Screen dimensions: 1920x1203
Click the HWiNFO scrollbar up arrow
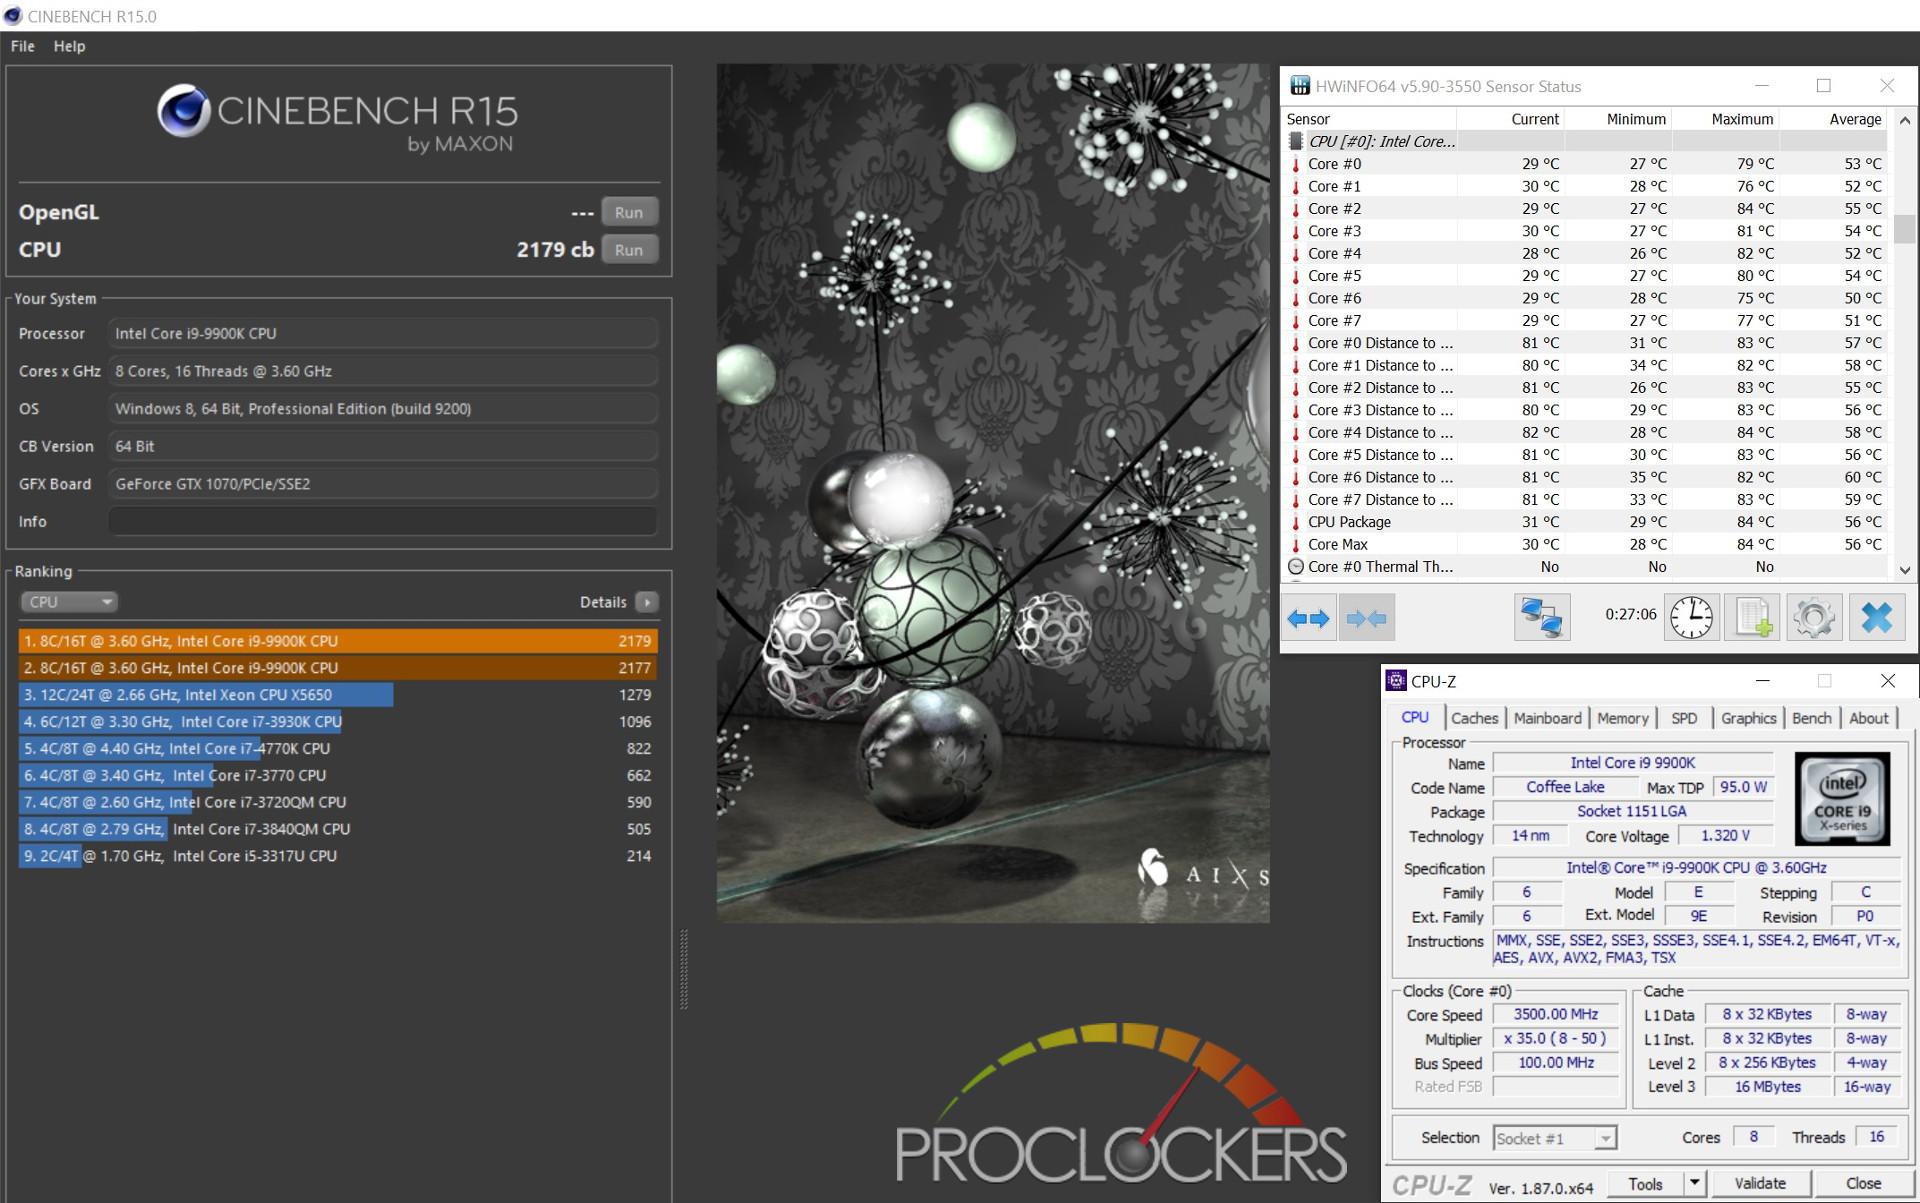point(1905,121)
